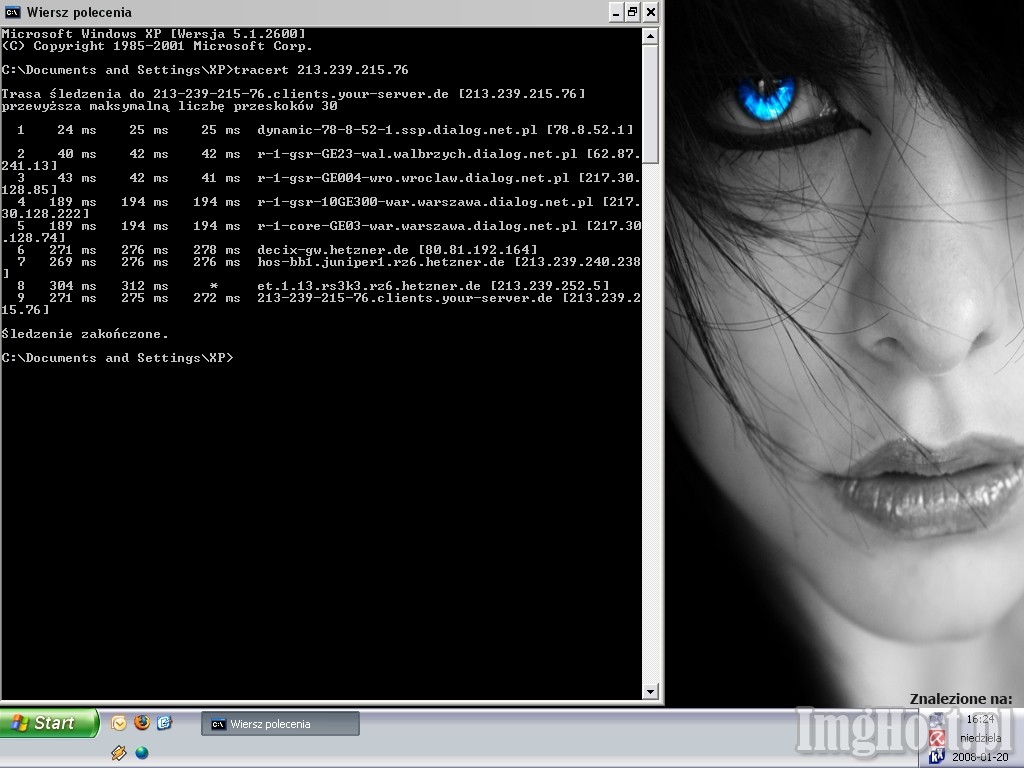
Task: Click the tray date 2008-01-20
Action: tap(980, 757)
